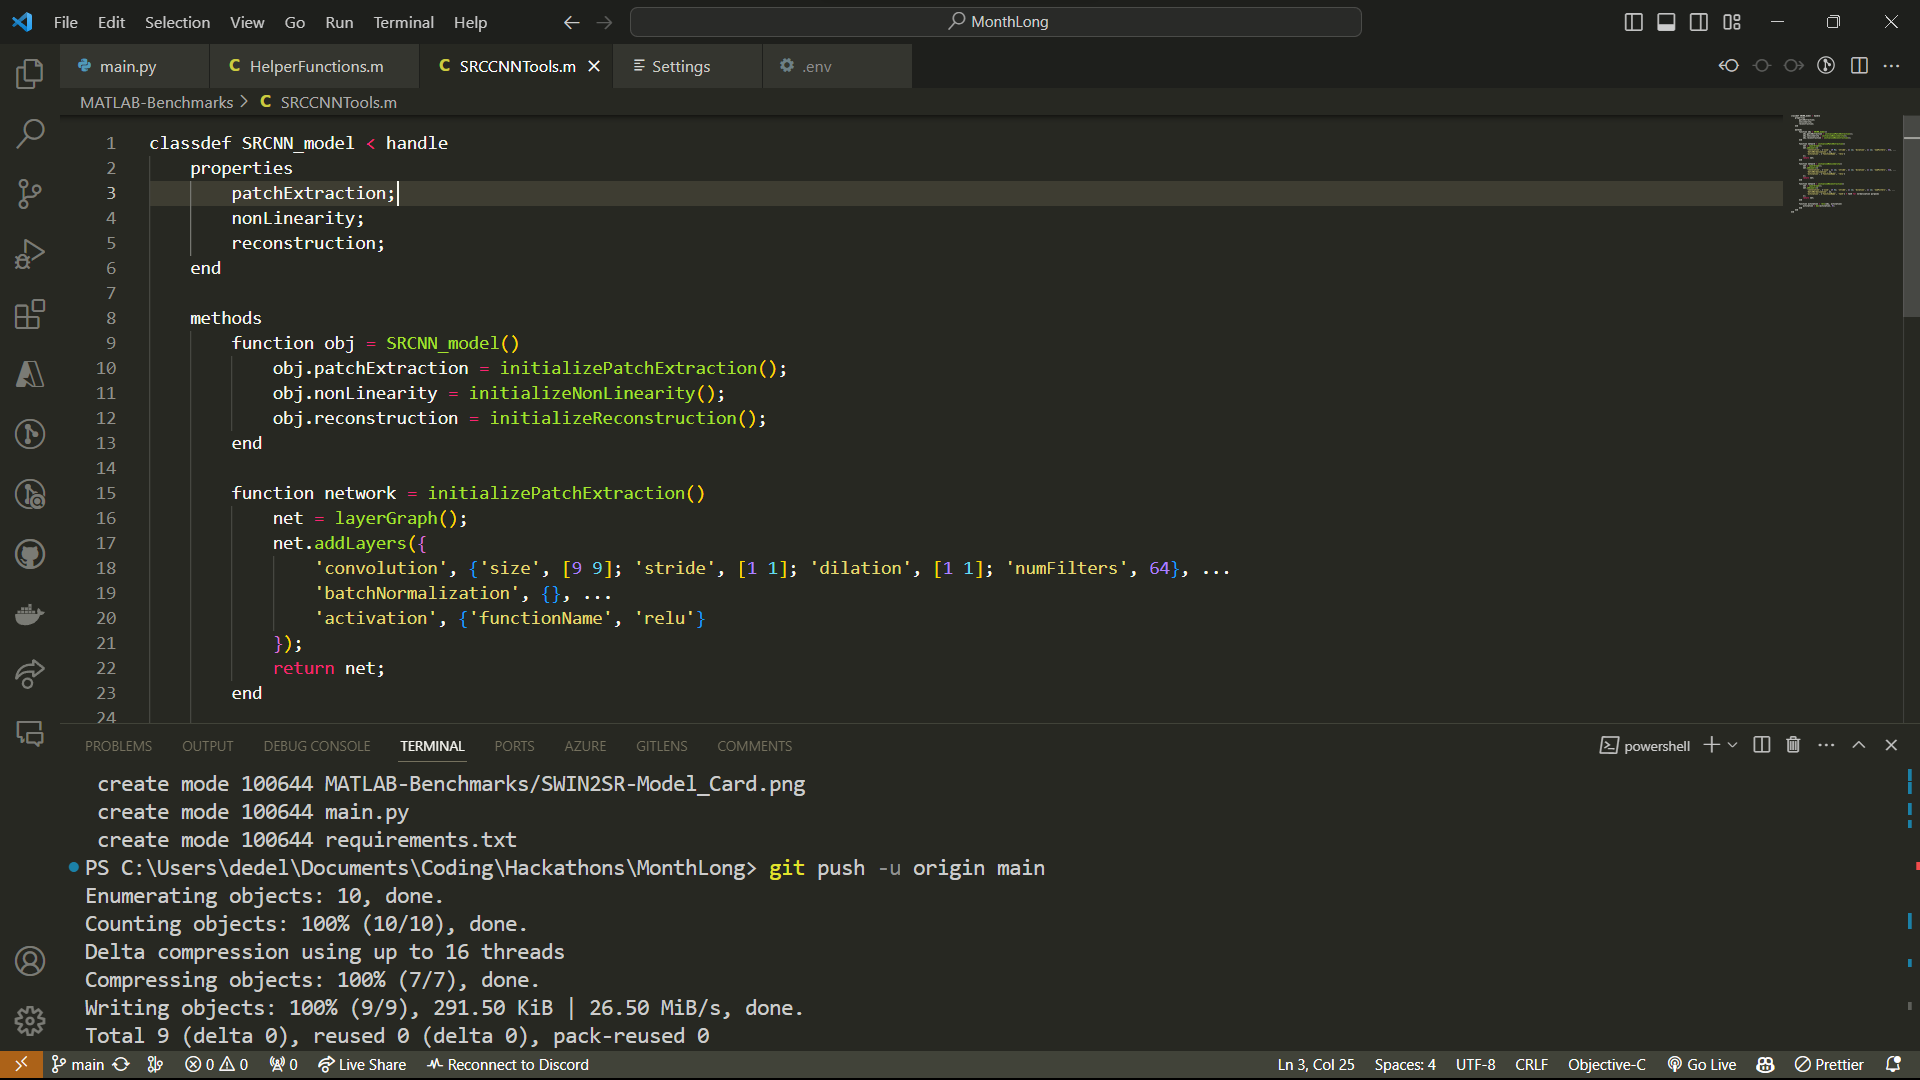This screenshot has width=1920, height=1080.
Task: Open the GitHub icon in activity bar
Action: tap(30, 554)
